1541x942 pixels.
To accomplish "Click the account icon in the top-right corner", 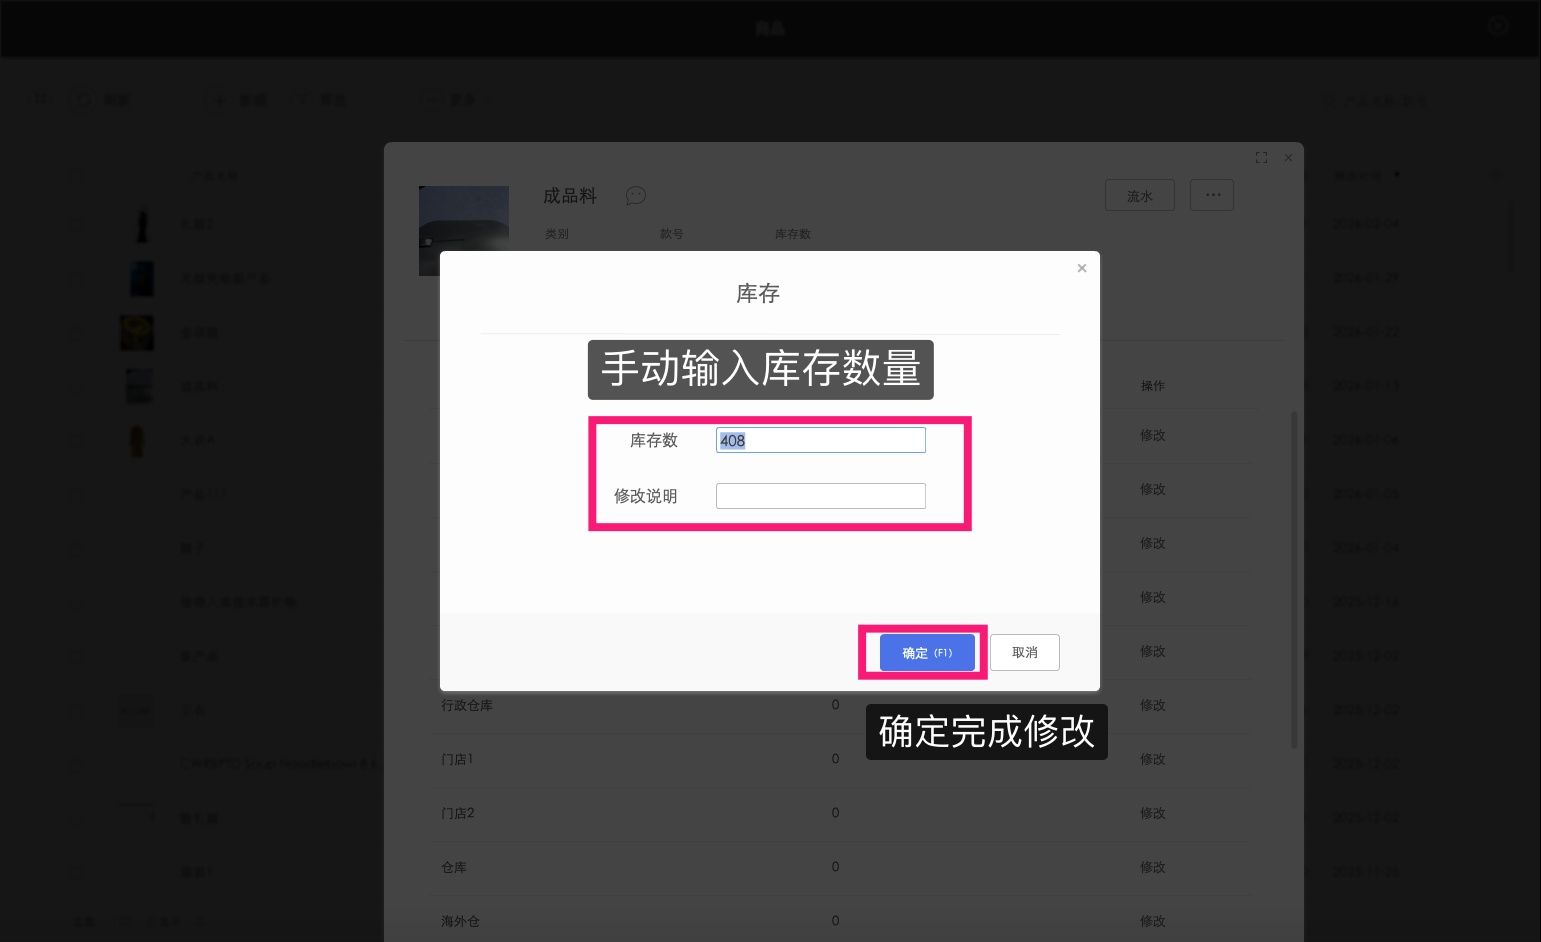I will [1497, 26].
